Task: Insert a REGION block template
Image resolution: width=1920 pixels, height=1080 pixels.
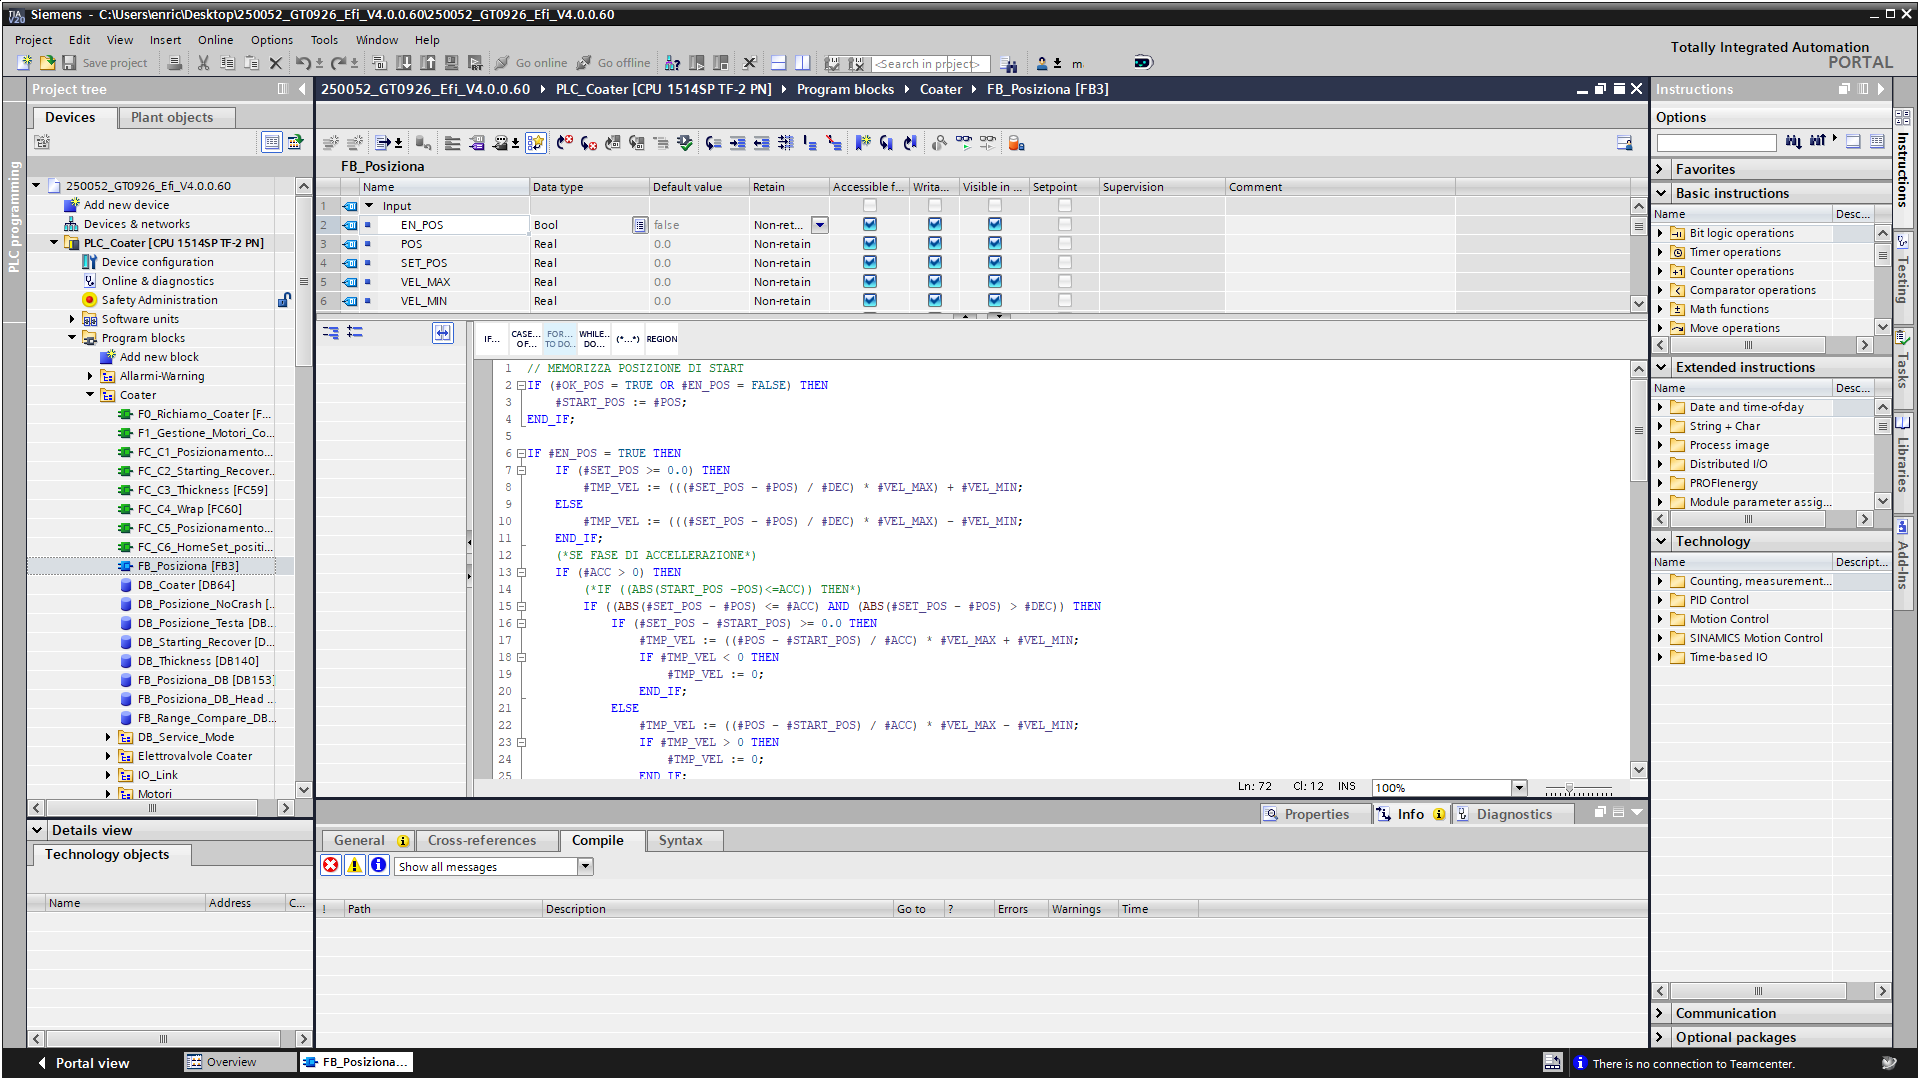Action: (662, 339)
